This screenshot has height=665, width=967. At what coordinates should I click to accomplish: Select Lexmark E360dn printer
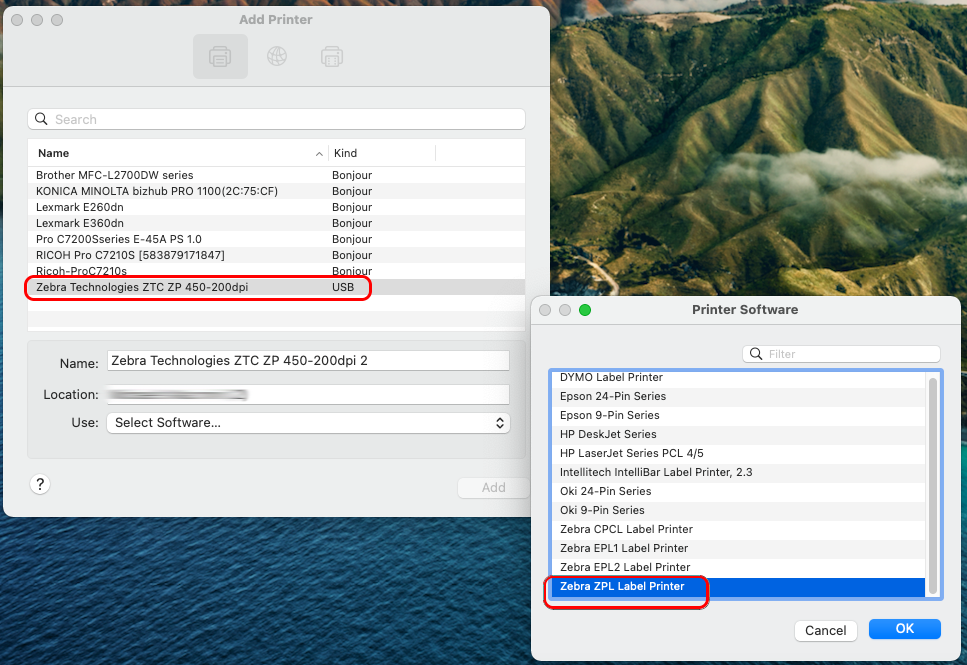coord(276,223)
